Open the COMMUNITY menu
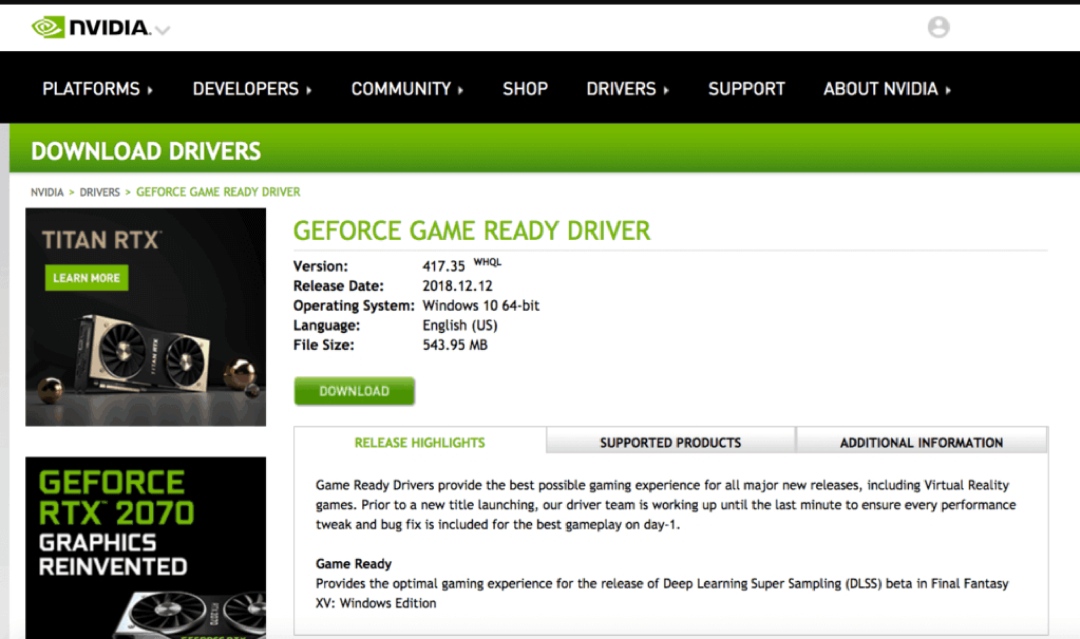The height and width of the screenshot is (639, 1080). click(407, 89)
